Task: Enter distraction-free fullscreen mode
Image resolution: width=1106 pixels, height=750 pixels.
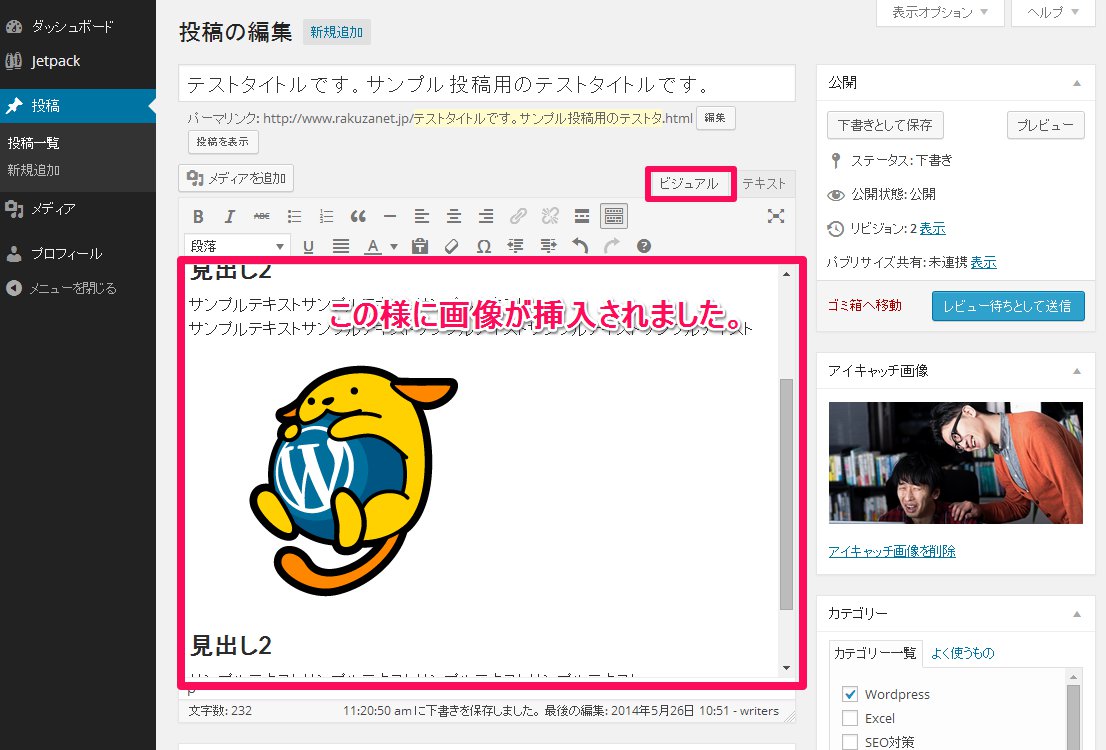Action: [776, 217]
